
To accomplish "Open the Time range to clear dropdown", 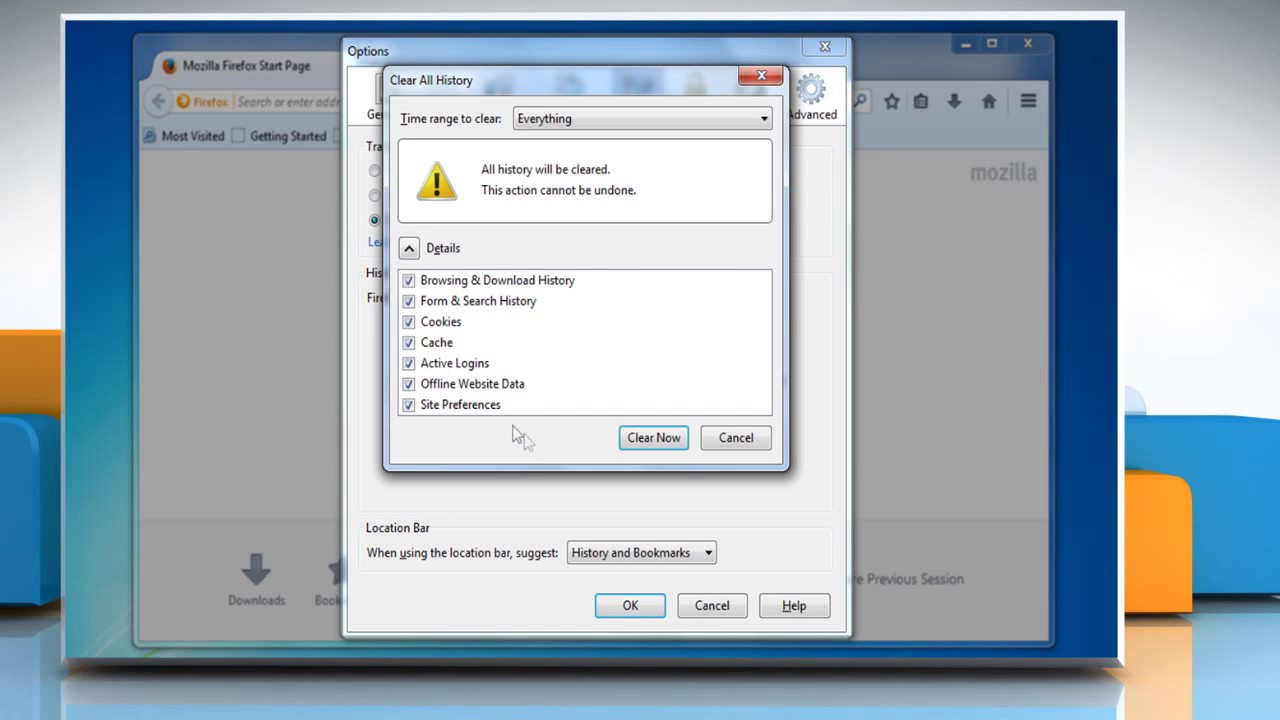I will pos(642,118).
